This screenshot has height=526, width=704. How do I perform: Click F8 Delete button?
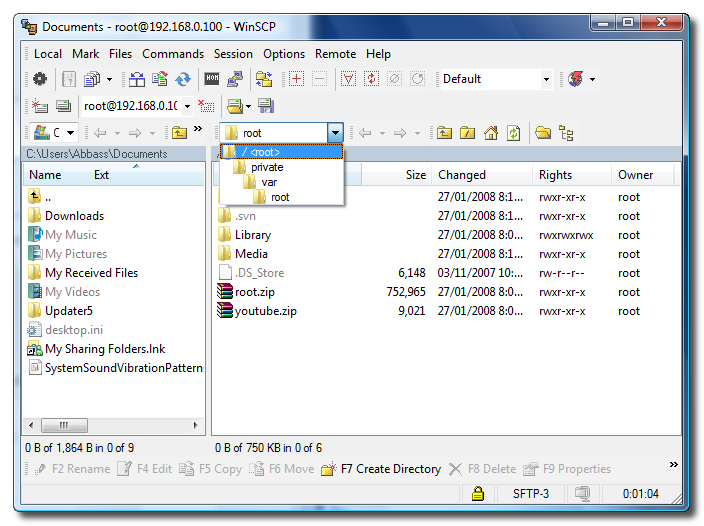coord(483,469)
